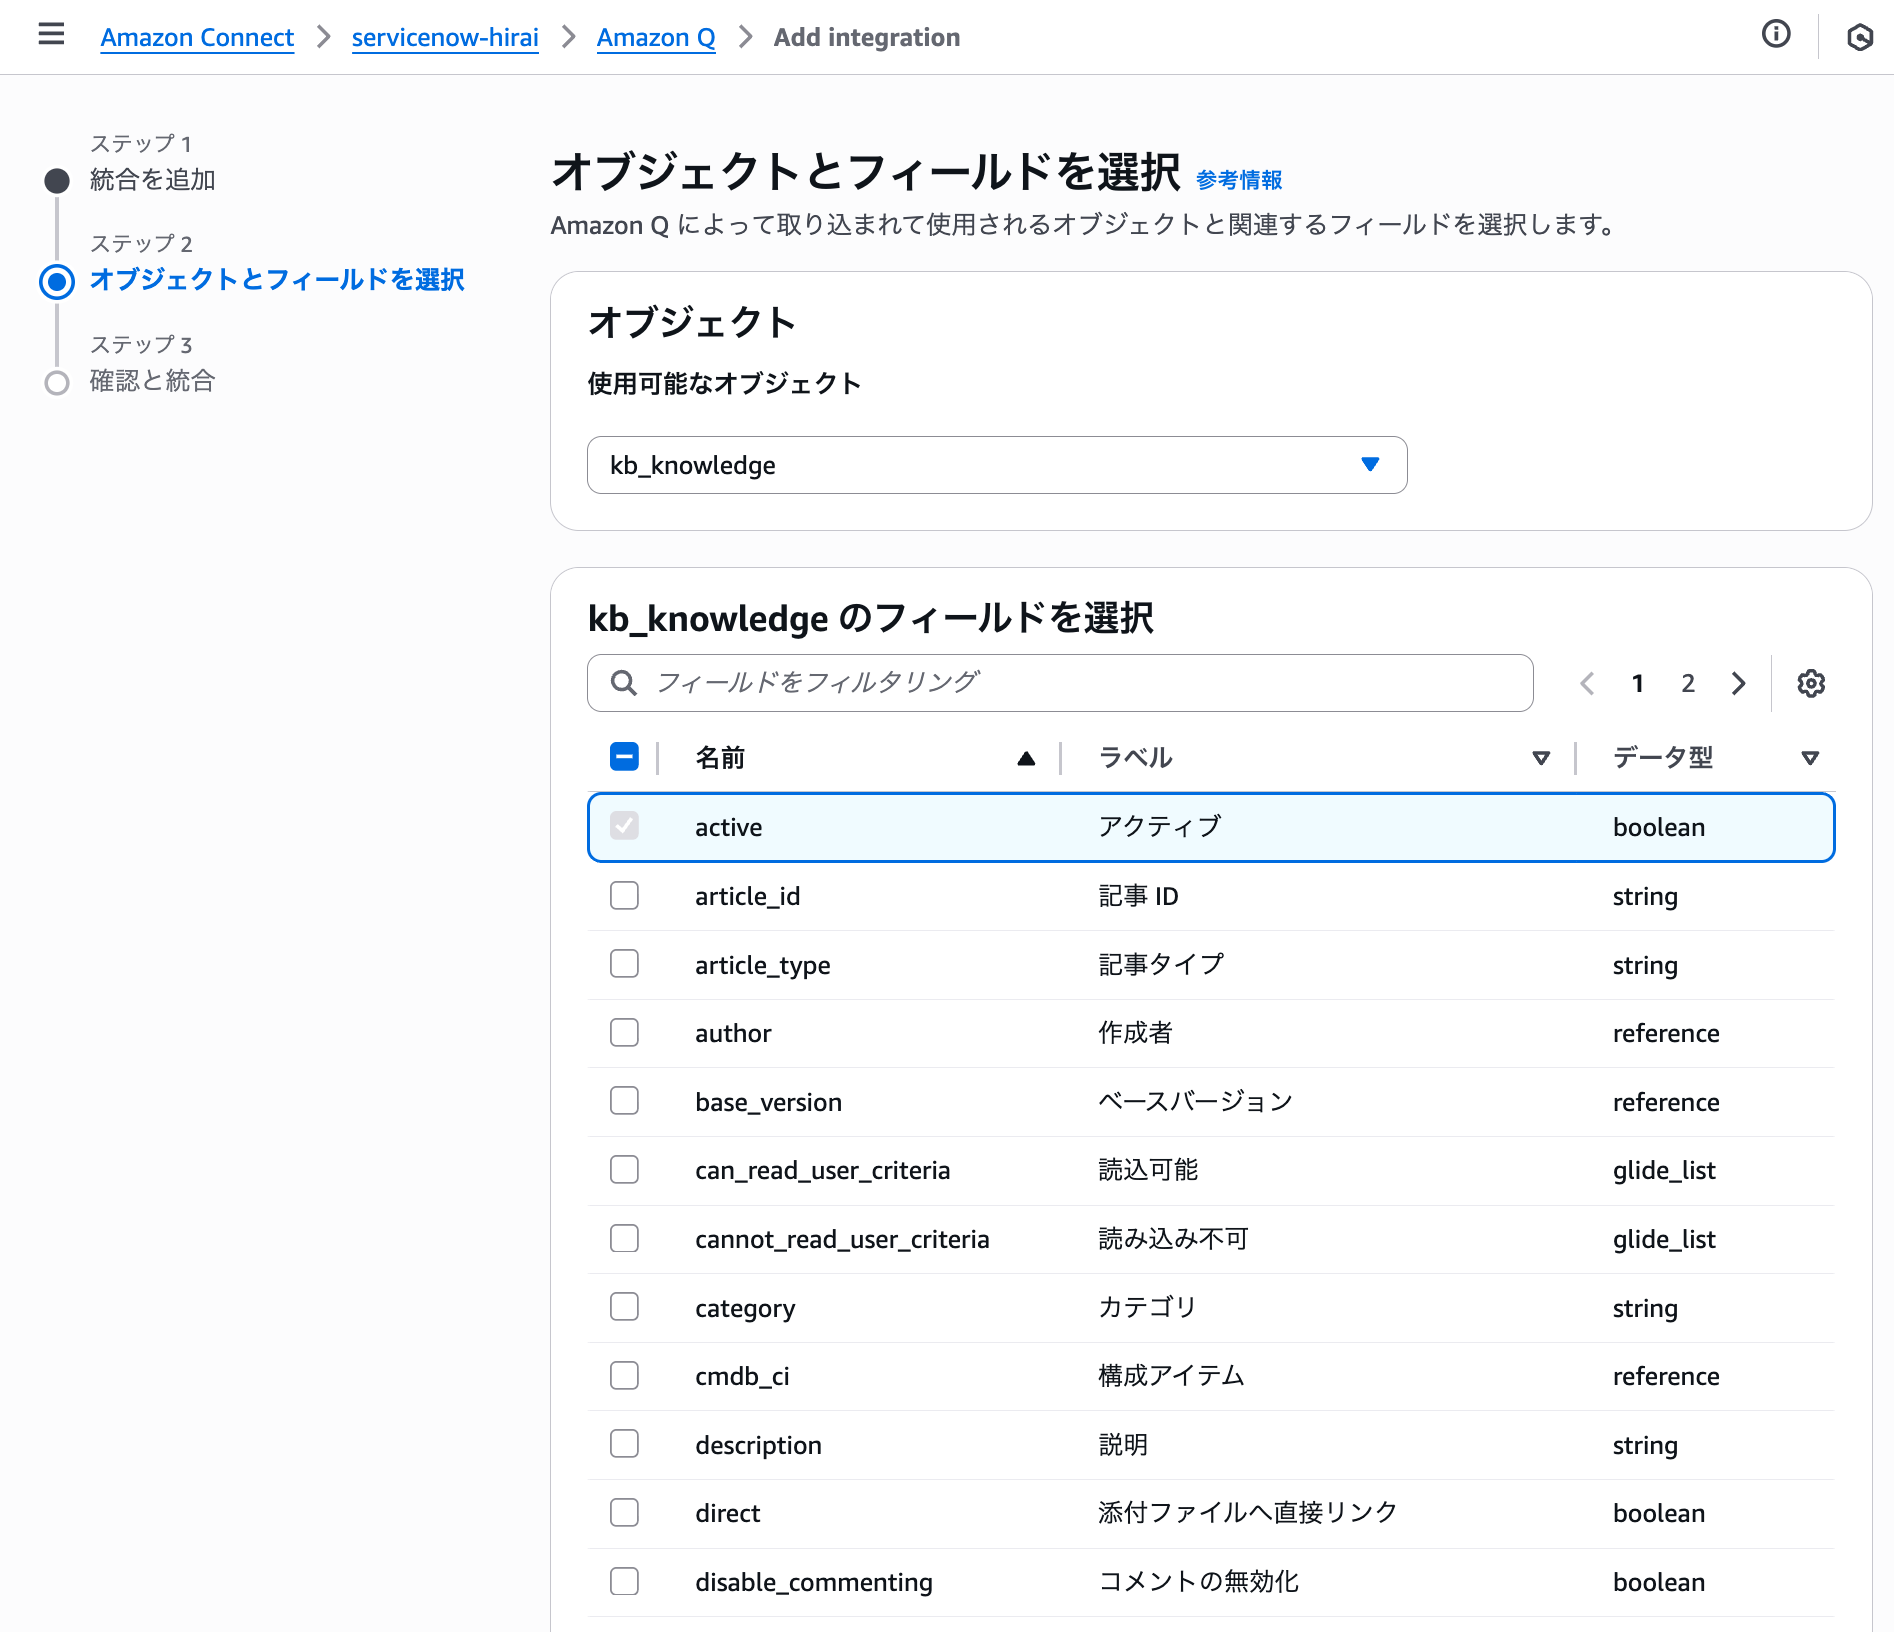Select page 2 of the field list
Image resolution: width=1894 pixels, height=1632 pixels.
tap(1687, 683)
